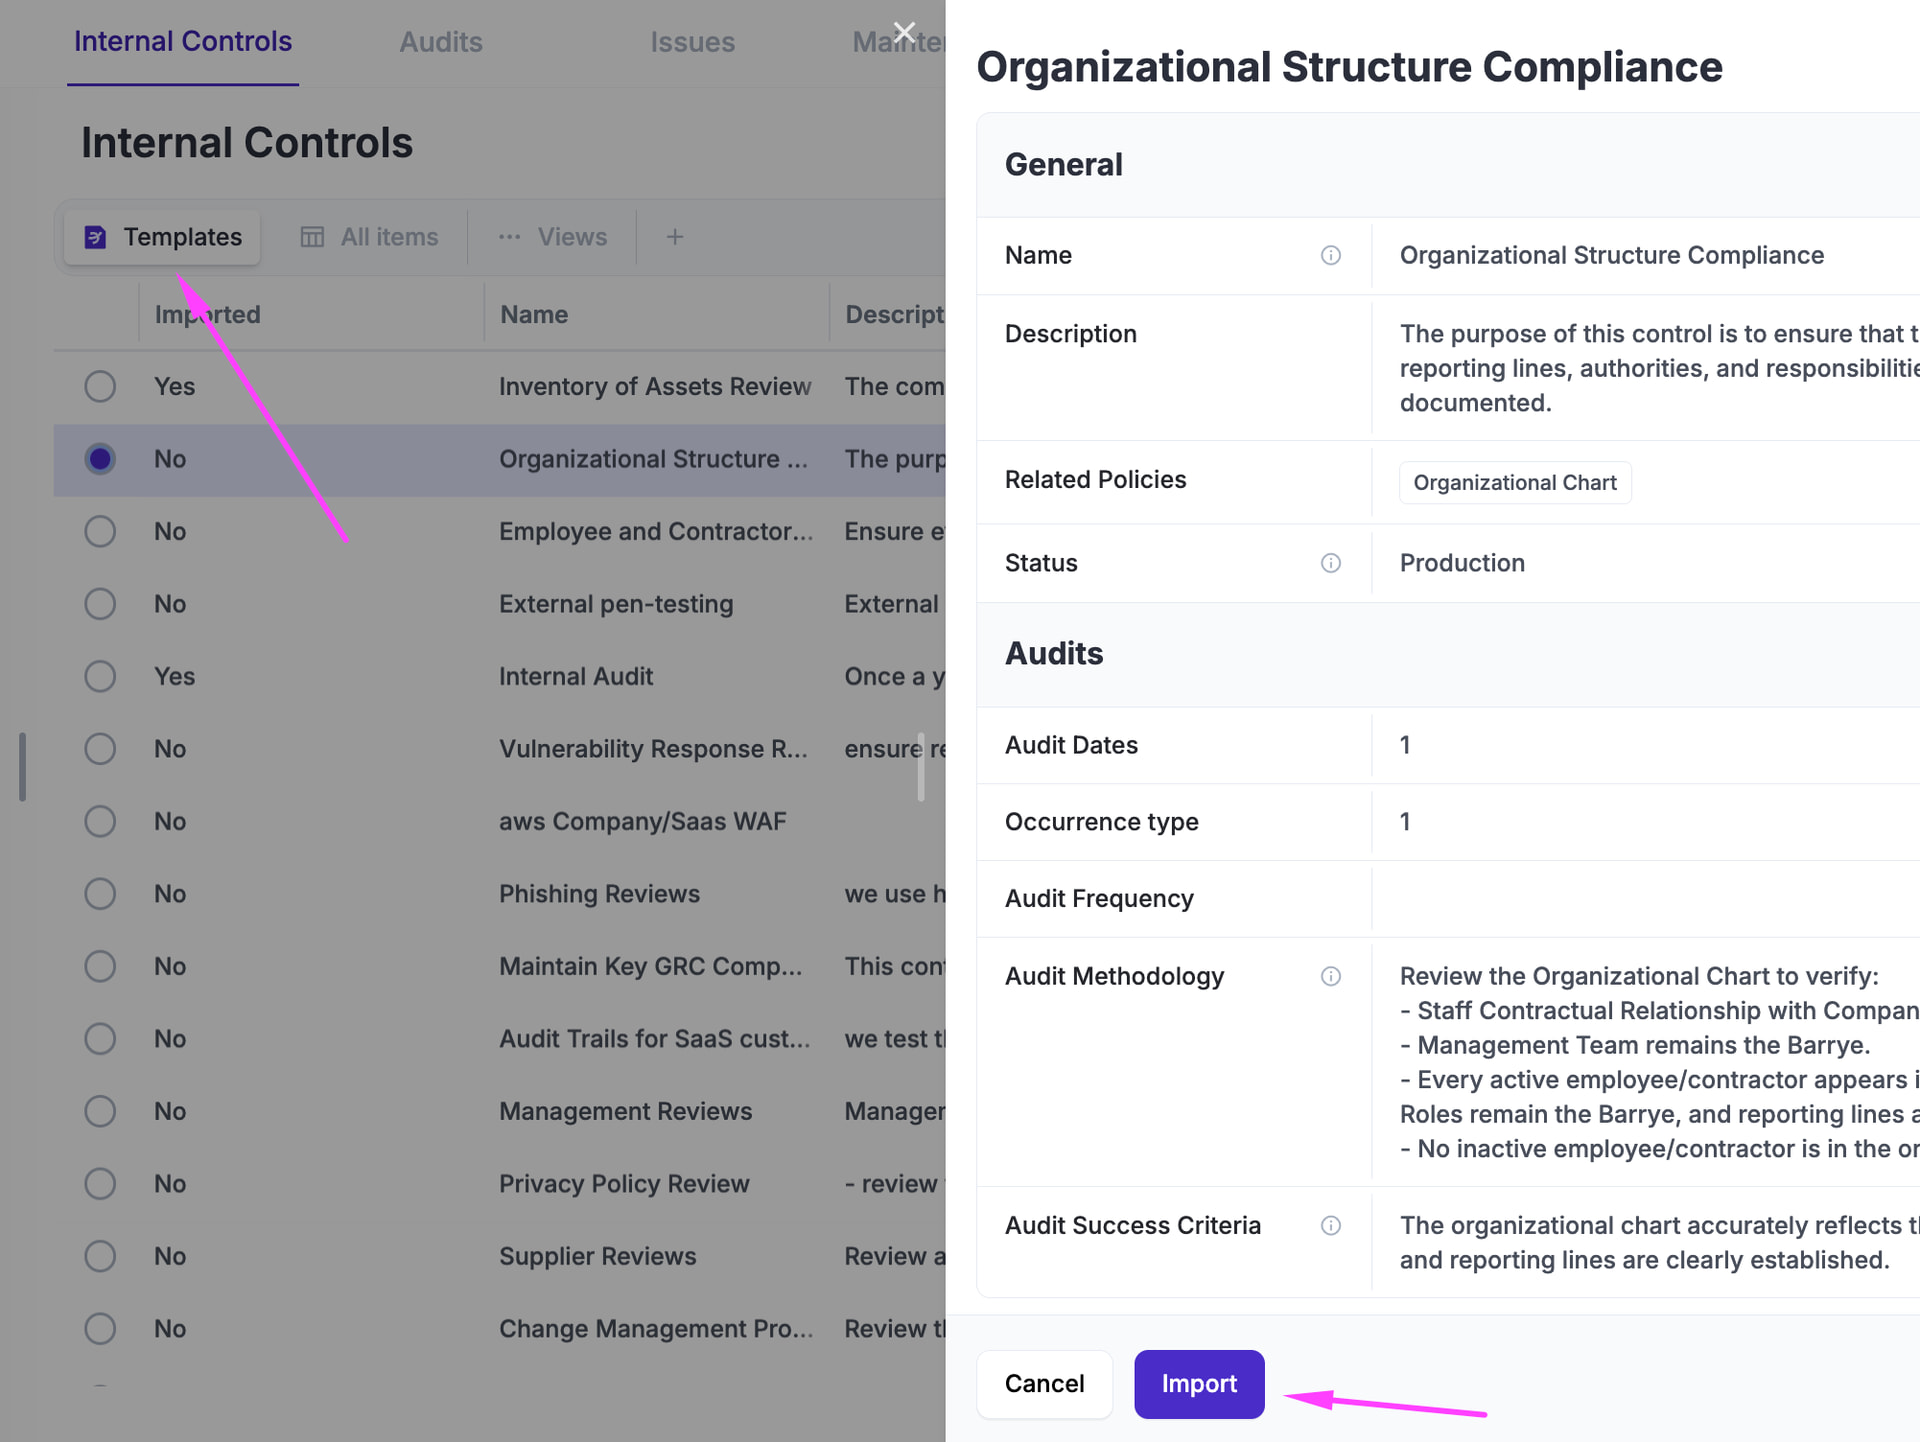Image resolution: width=1920 pixels, height=1442 pixels.
Task: Close the side panel with X icon
Action: click(x=904, y=32)
